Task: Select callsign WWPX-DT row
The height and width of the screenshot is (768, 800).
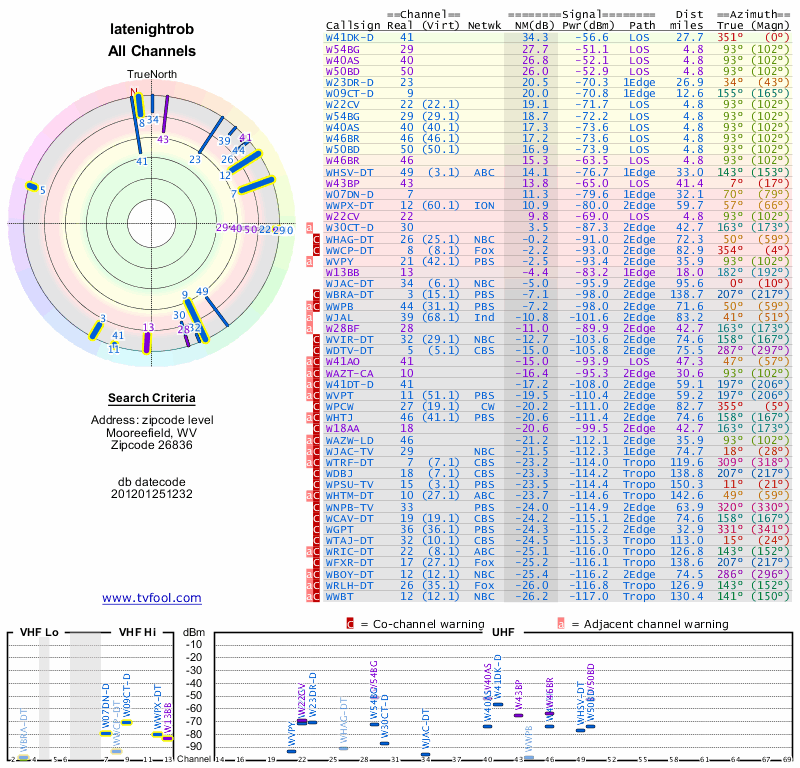Action: pyautogui.click(x=558, y=206)
